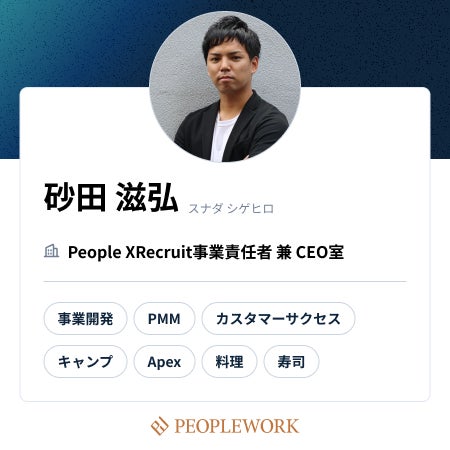Click the PEOPLEWORK logo icon

(159, 426)
